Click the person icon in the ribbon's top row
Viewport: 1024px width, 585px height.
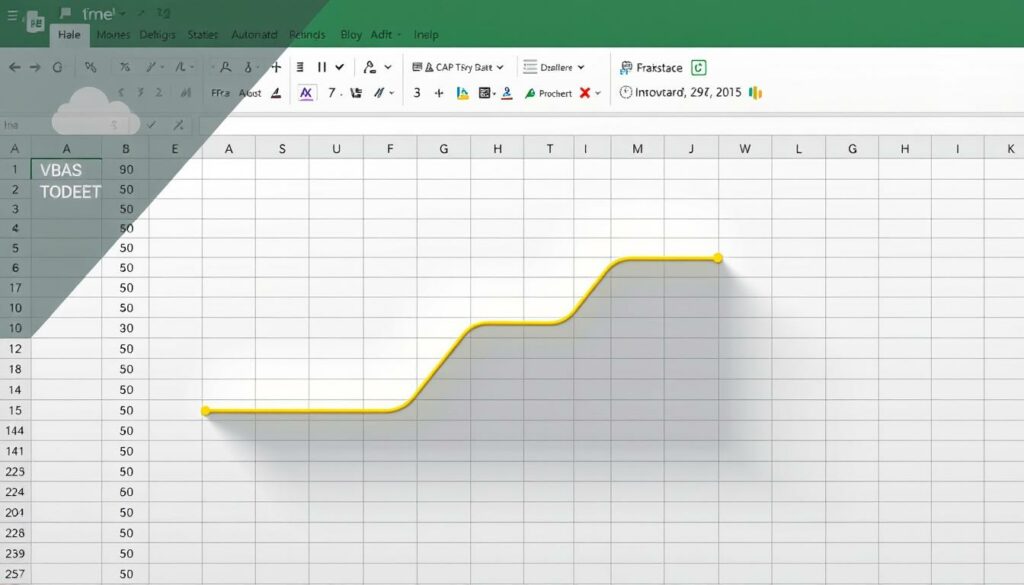click(225, 67)
